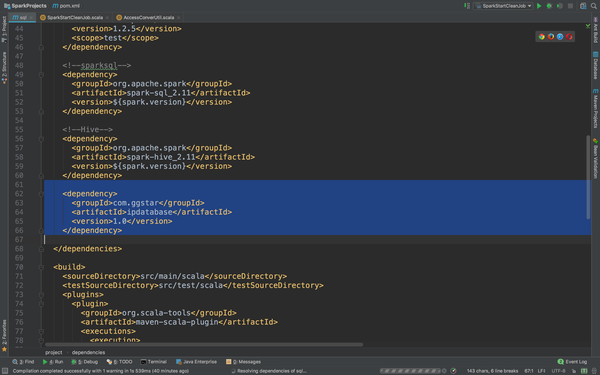The width and height of the screenshot is (600, 375).
Task: Click the resolving dependencies progress bar
Action: pos(410,371)
